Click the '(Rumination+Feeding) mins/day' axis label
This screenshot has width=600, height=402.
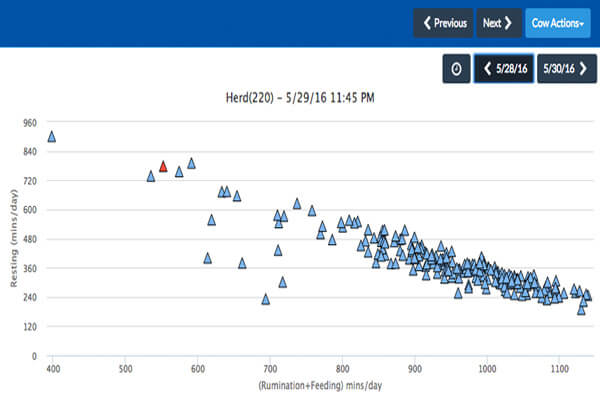pyautogui.click(x=320, y=385)
